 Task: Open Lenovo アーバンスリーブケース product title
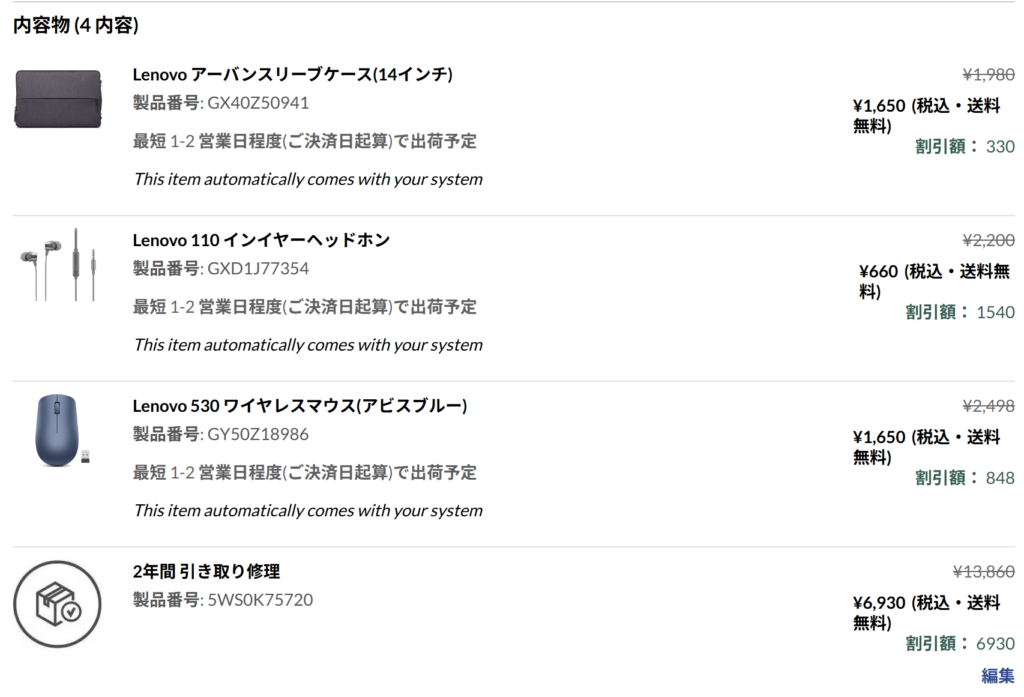[293, 74]
